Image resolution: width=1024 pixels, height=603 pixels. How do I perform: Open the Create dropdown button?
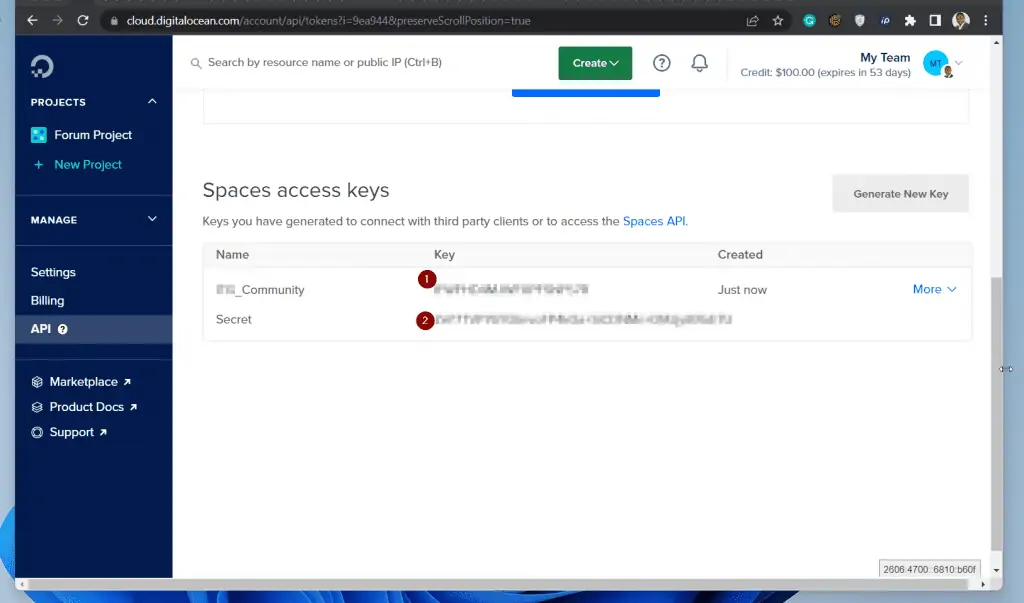[595, 63]
